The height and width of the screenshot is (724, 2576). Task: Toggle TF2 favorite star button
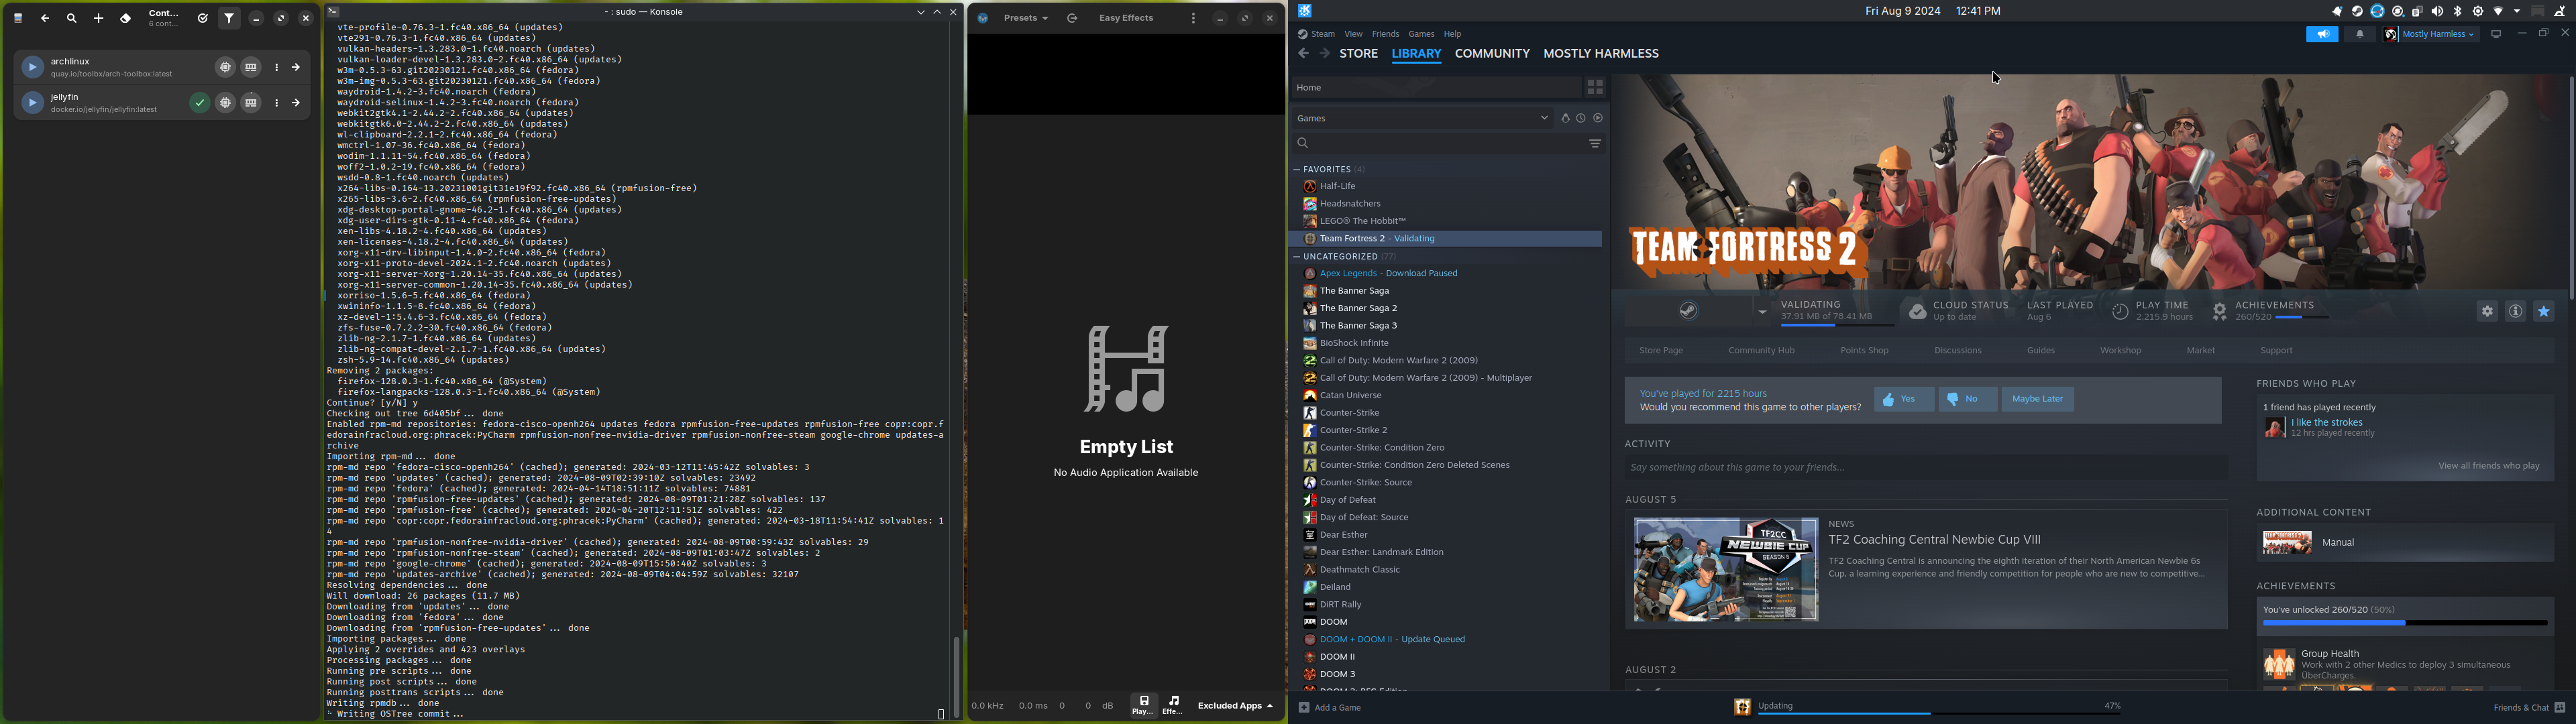(2543, 312)
